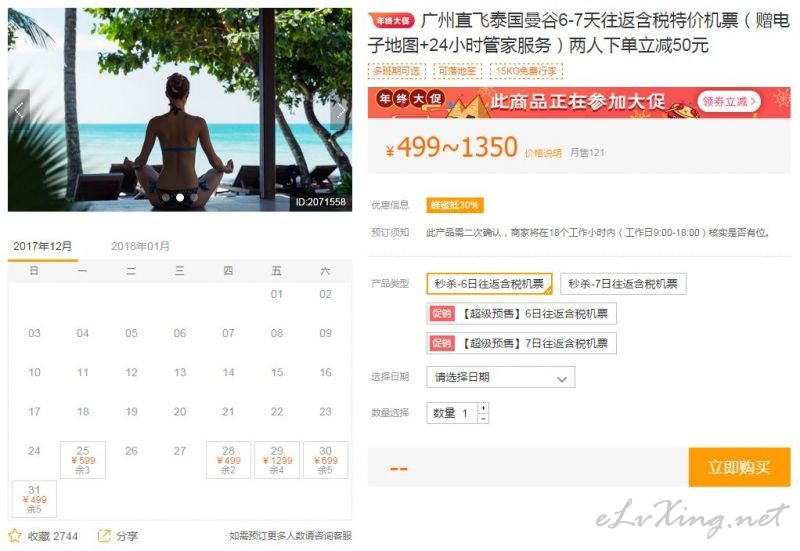Switch calendar to 2018年01月 tab

(140, 246)
